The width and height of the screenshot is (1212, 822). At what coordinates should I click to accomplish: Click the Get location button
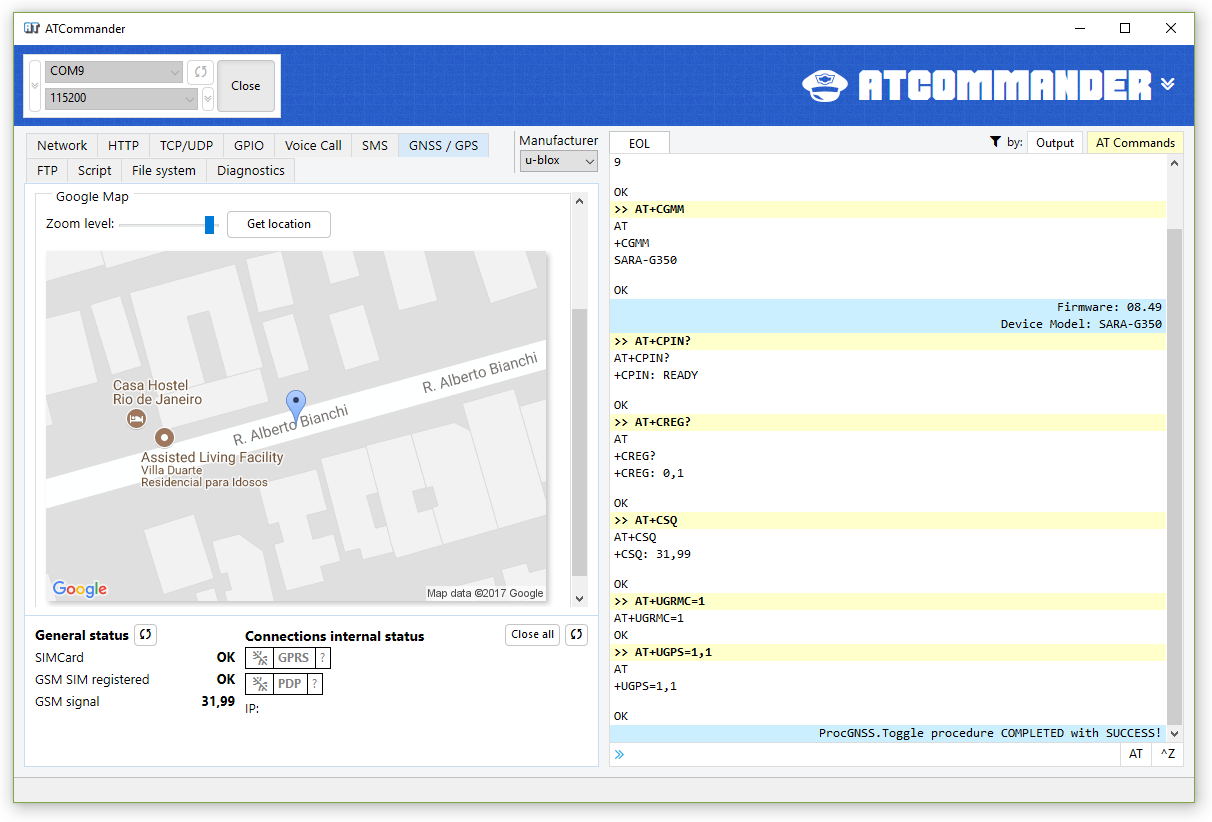279,224
